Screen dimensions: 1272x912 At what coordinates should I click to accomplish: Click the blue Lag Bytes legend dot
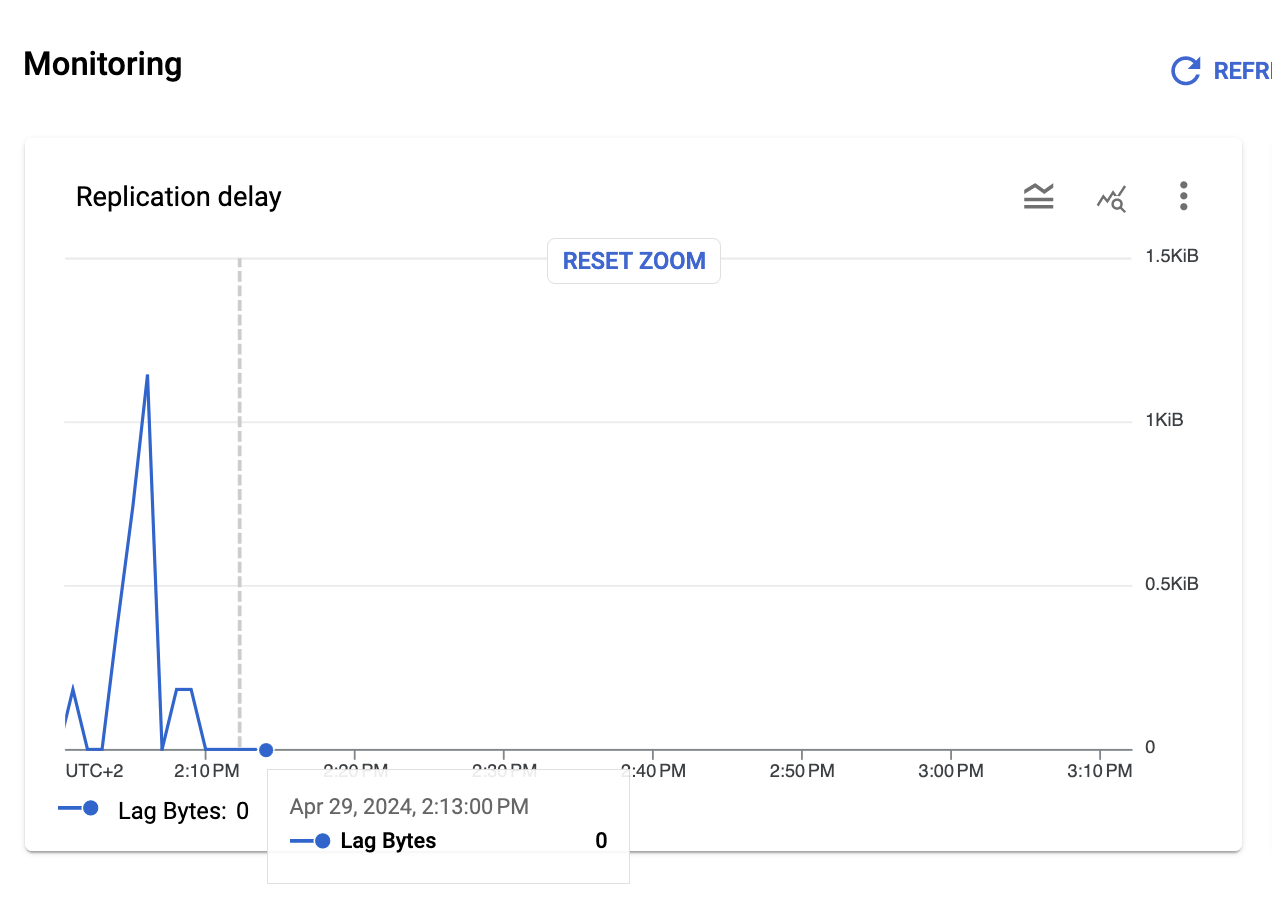coord(92,808)
